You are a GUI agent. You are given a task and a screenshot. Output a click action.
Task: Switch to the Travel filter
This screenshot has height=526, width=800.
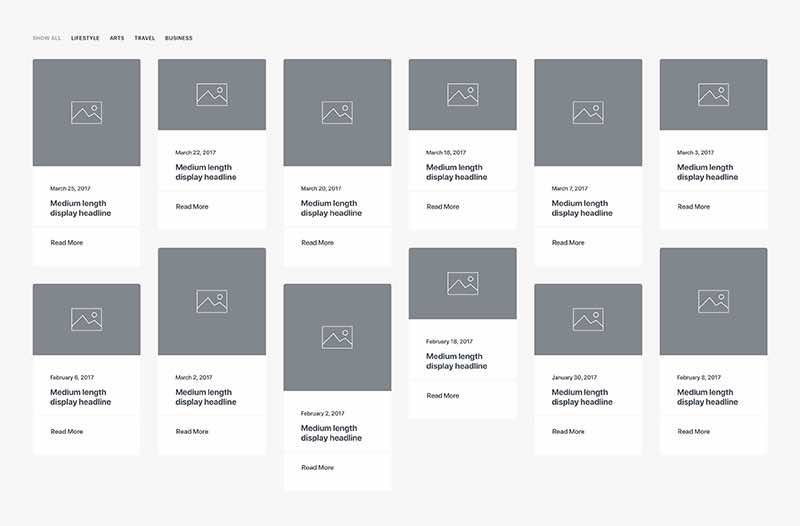145,38
